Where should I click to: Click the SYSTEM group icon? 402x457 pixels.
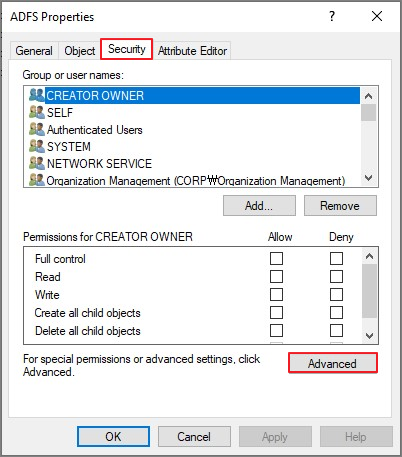point(36,146)
